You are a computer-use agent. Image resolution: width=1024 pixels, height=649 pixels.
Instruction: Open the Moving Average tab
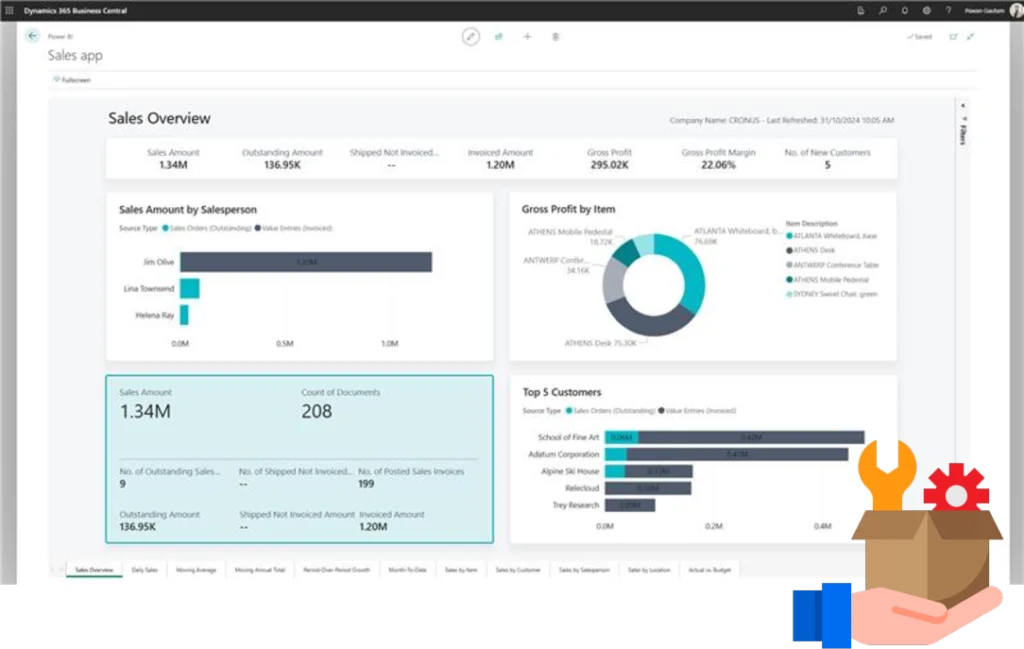point(196,570)
